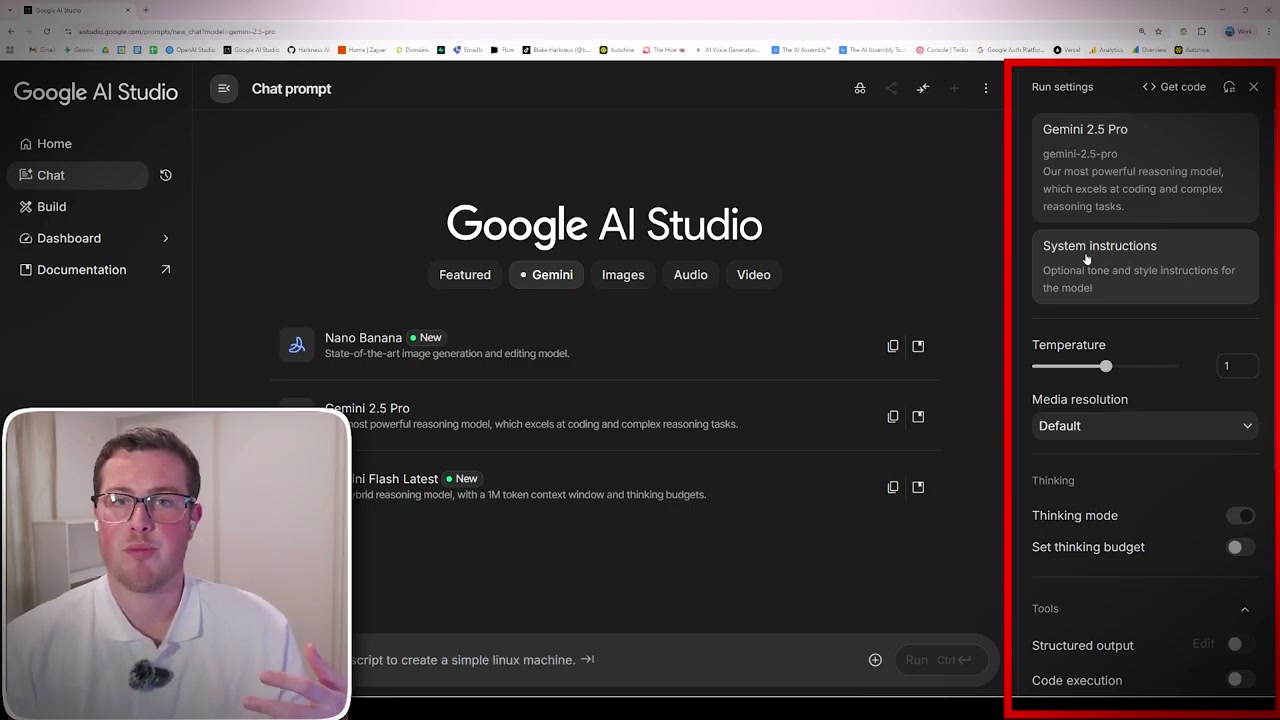Screen dimensions: 1280x720
Task: Click Edit next to Structured output
Action: tap(1203, 644)
